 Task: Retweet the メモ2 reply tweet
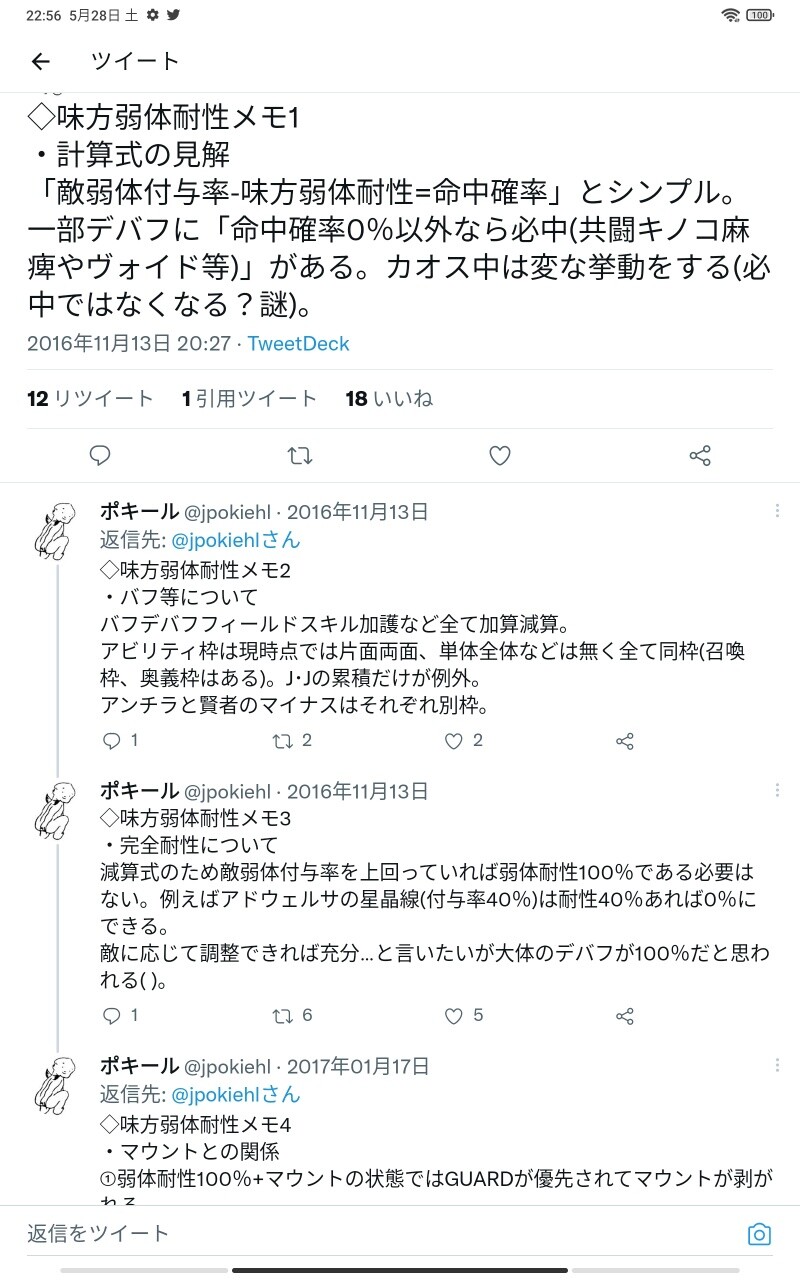284,741
